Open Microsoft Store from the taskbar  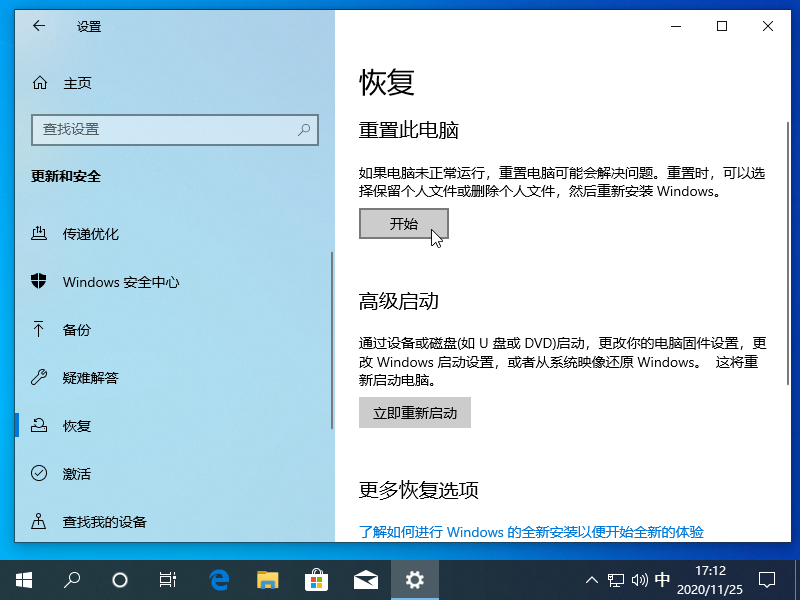317,578
